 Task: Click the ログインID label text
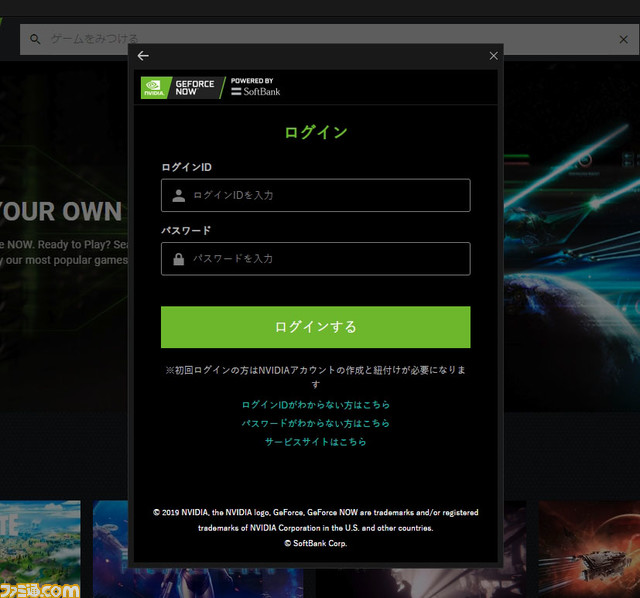point(186,167)
